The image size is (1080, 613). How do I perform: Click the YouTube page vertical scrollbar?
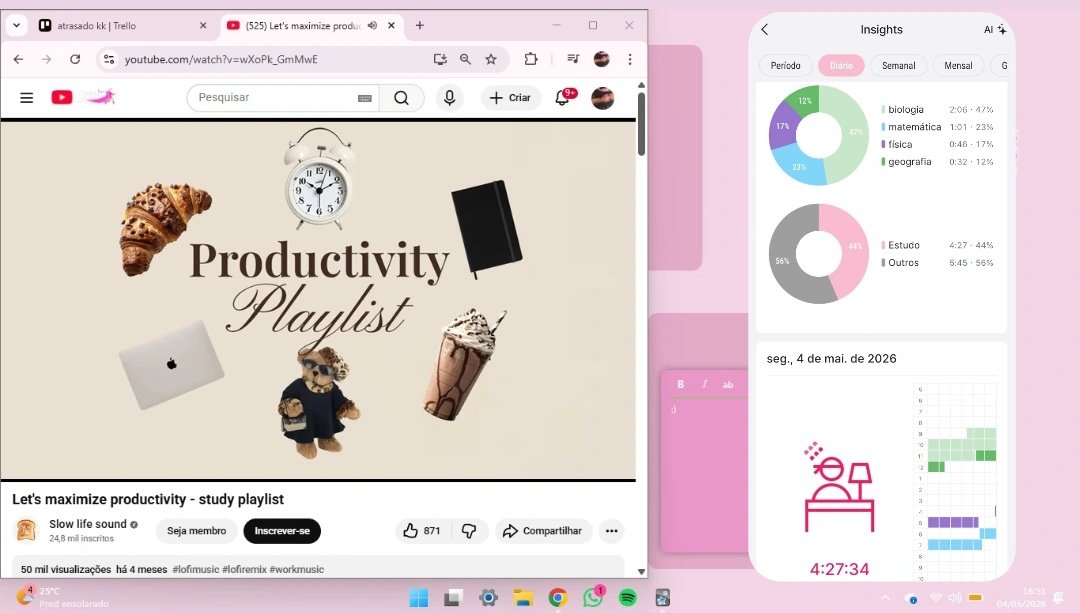coord(641,124)
